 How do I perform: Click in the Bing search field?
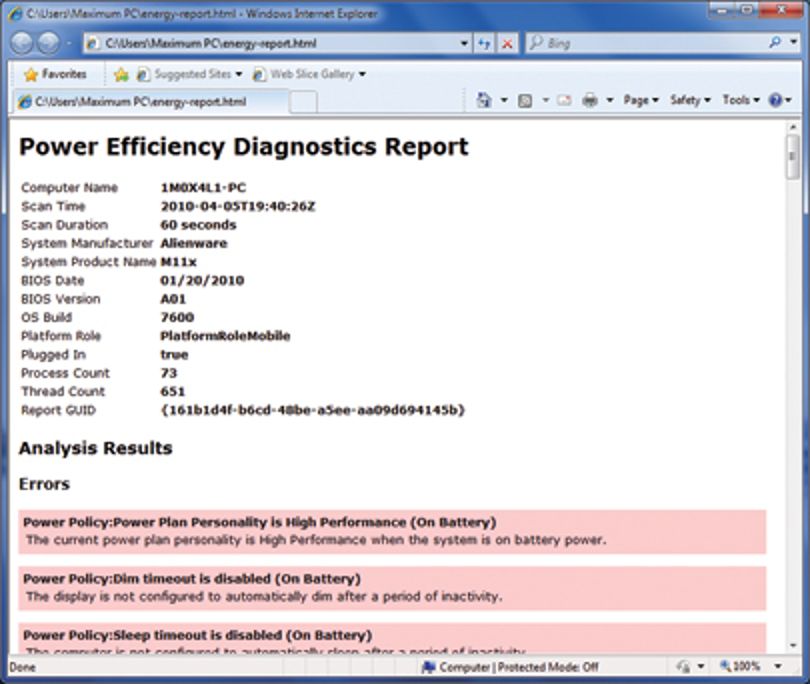(646, 43)
